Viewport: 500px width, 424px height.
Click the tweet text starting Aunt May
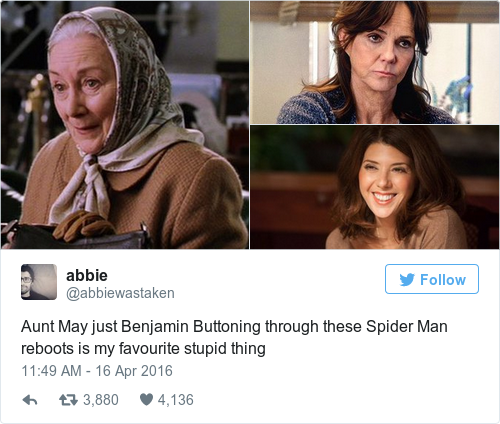[234, 337]
